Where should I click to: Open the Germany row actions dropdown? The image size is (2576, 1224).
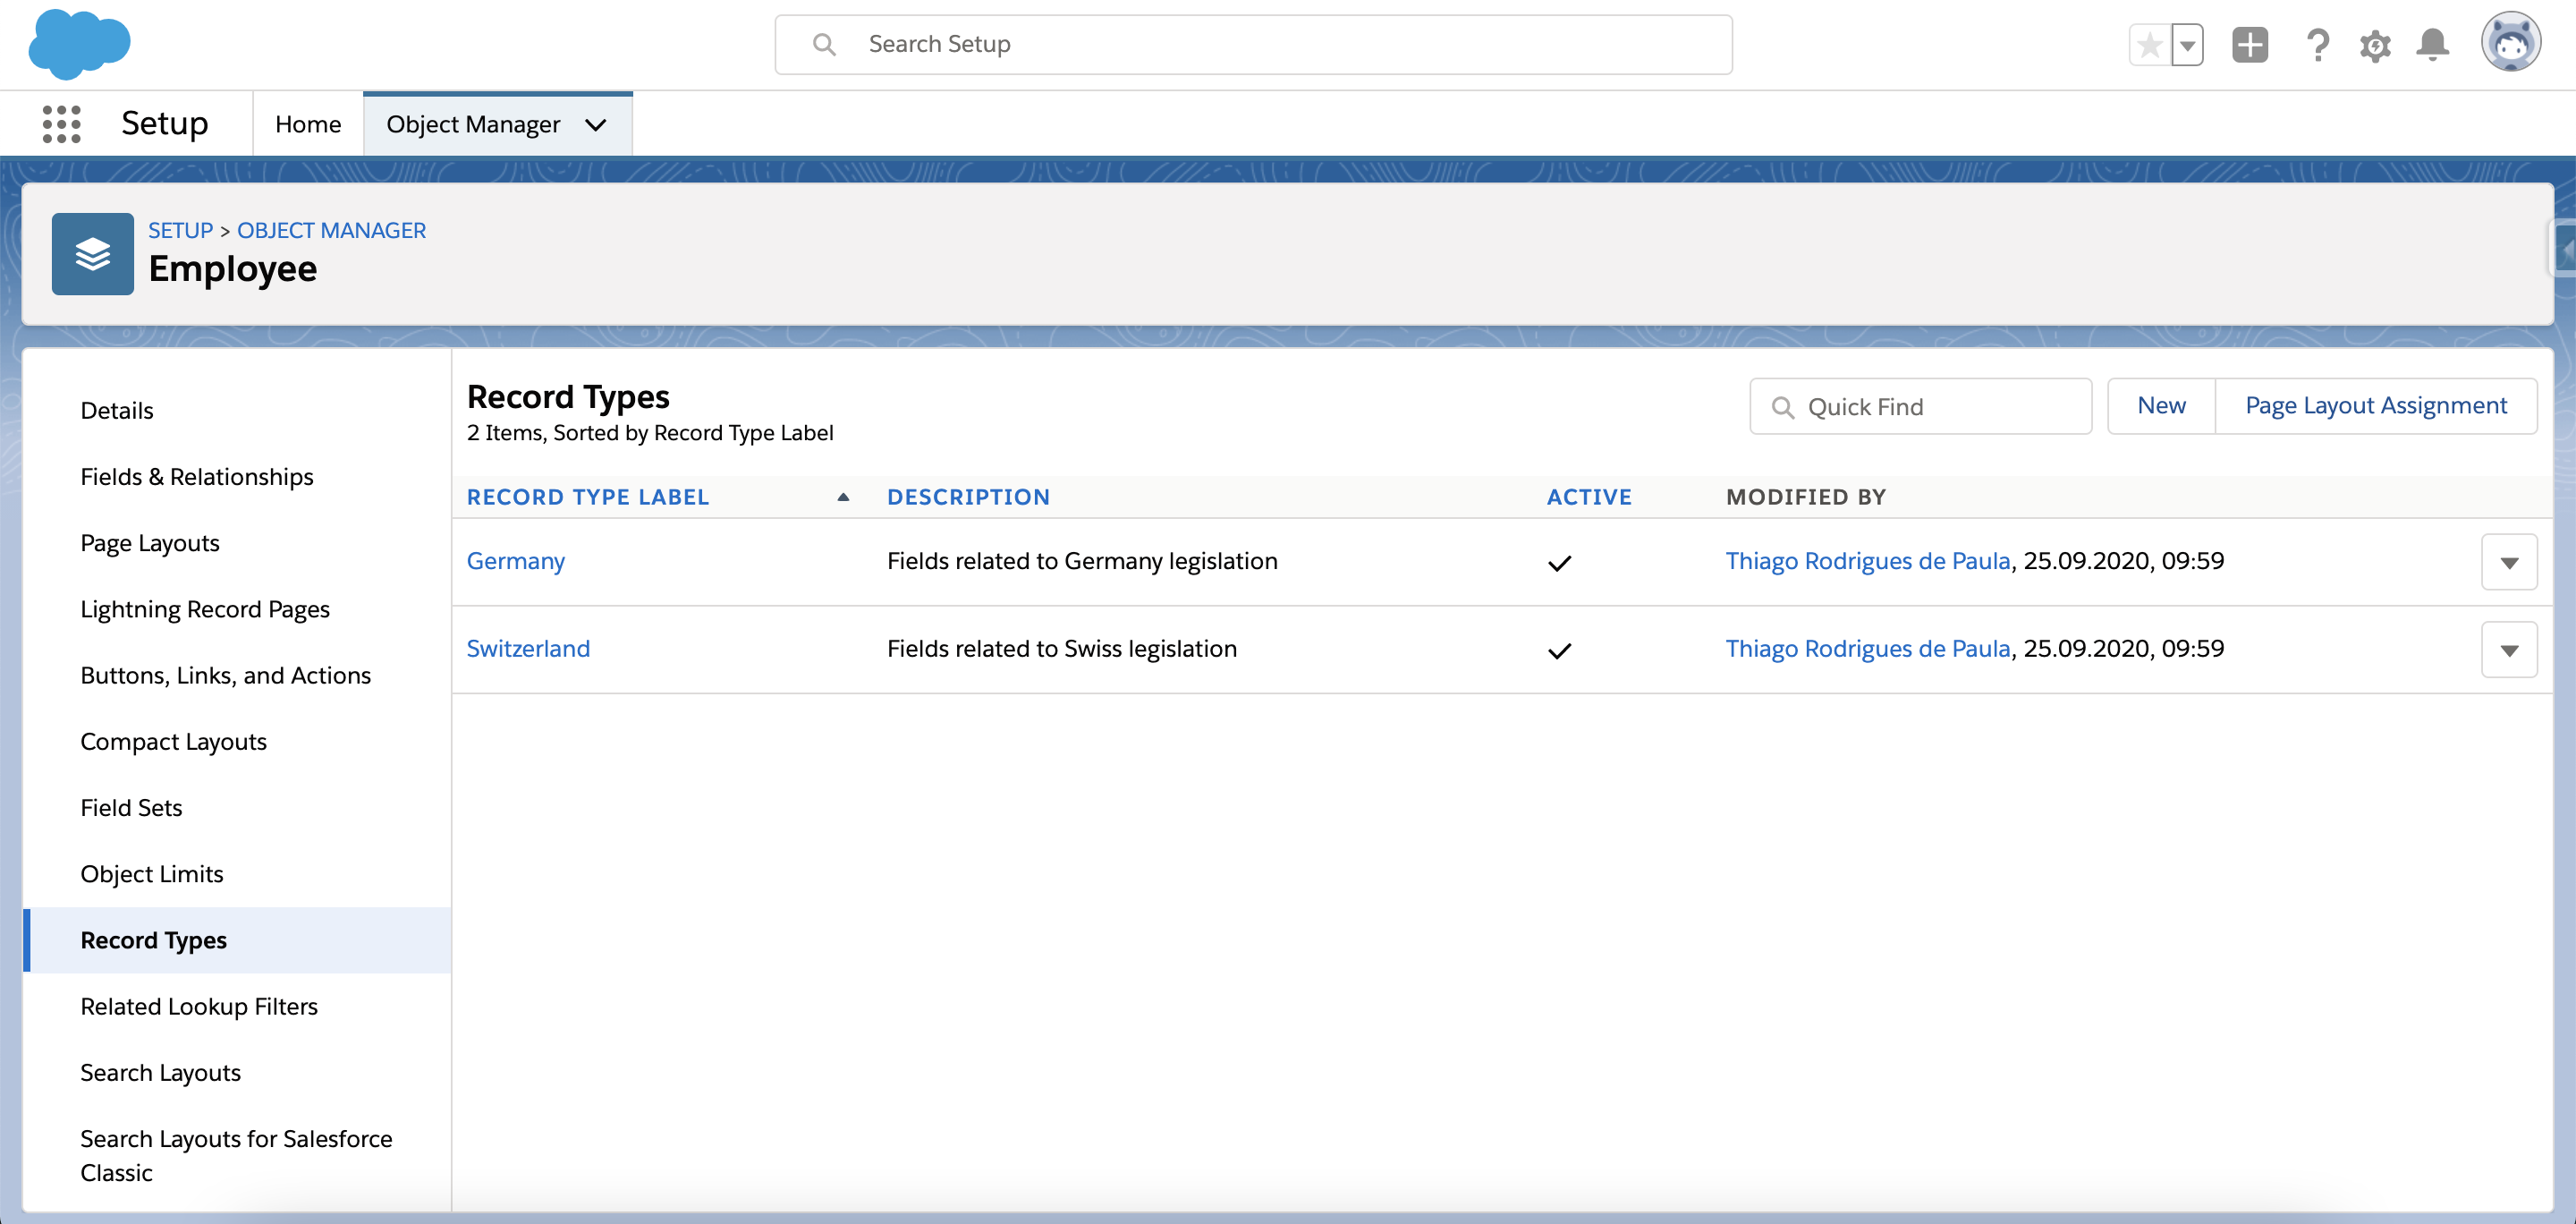2508,562
